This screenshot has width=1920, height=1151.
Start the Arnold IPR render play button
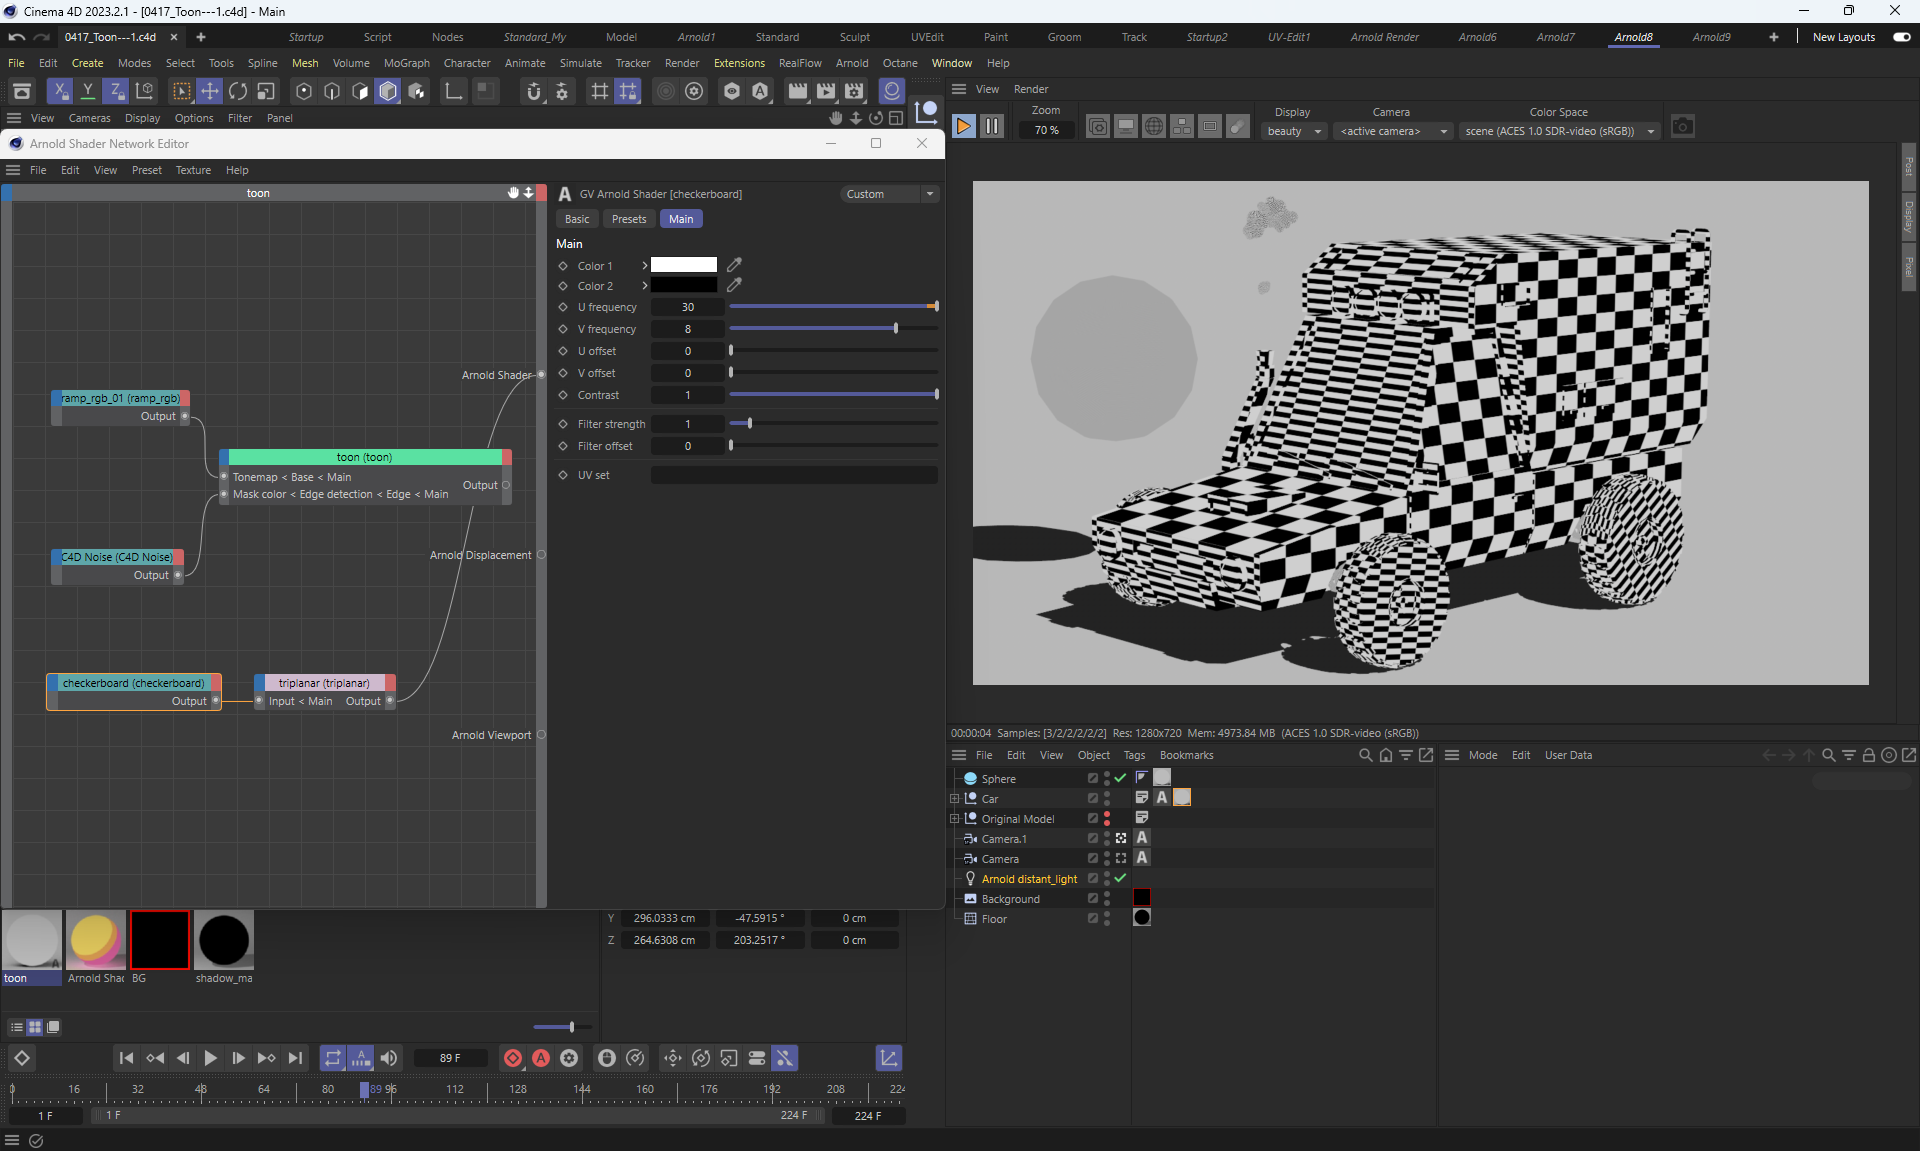[x=963, y=126]
